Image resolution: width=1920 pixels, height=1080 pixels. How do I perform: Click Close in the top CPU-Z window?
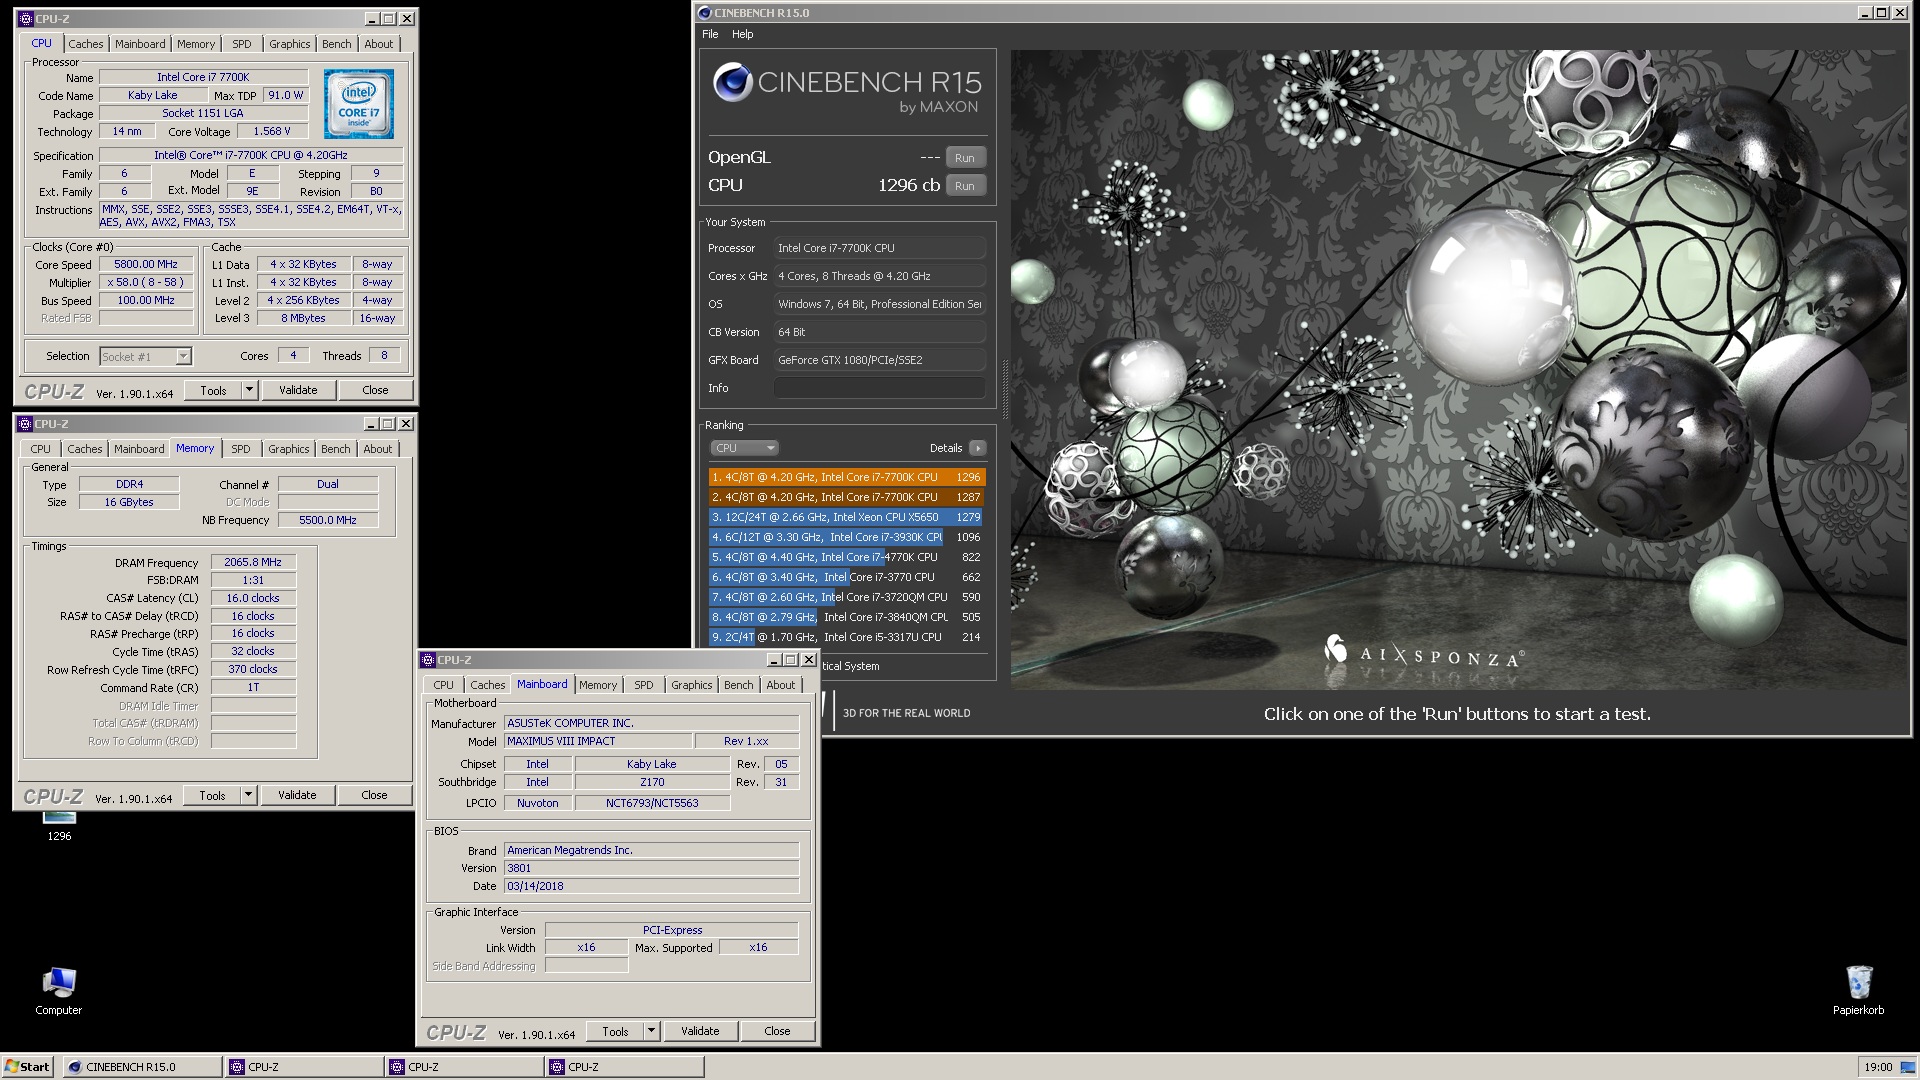[375, 391]
